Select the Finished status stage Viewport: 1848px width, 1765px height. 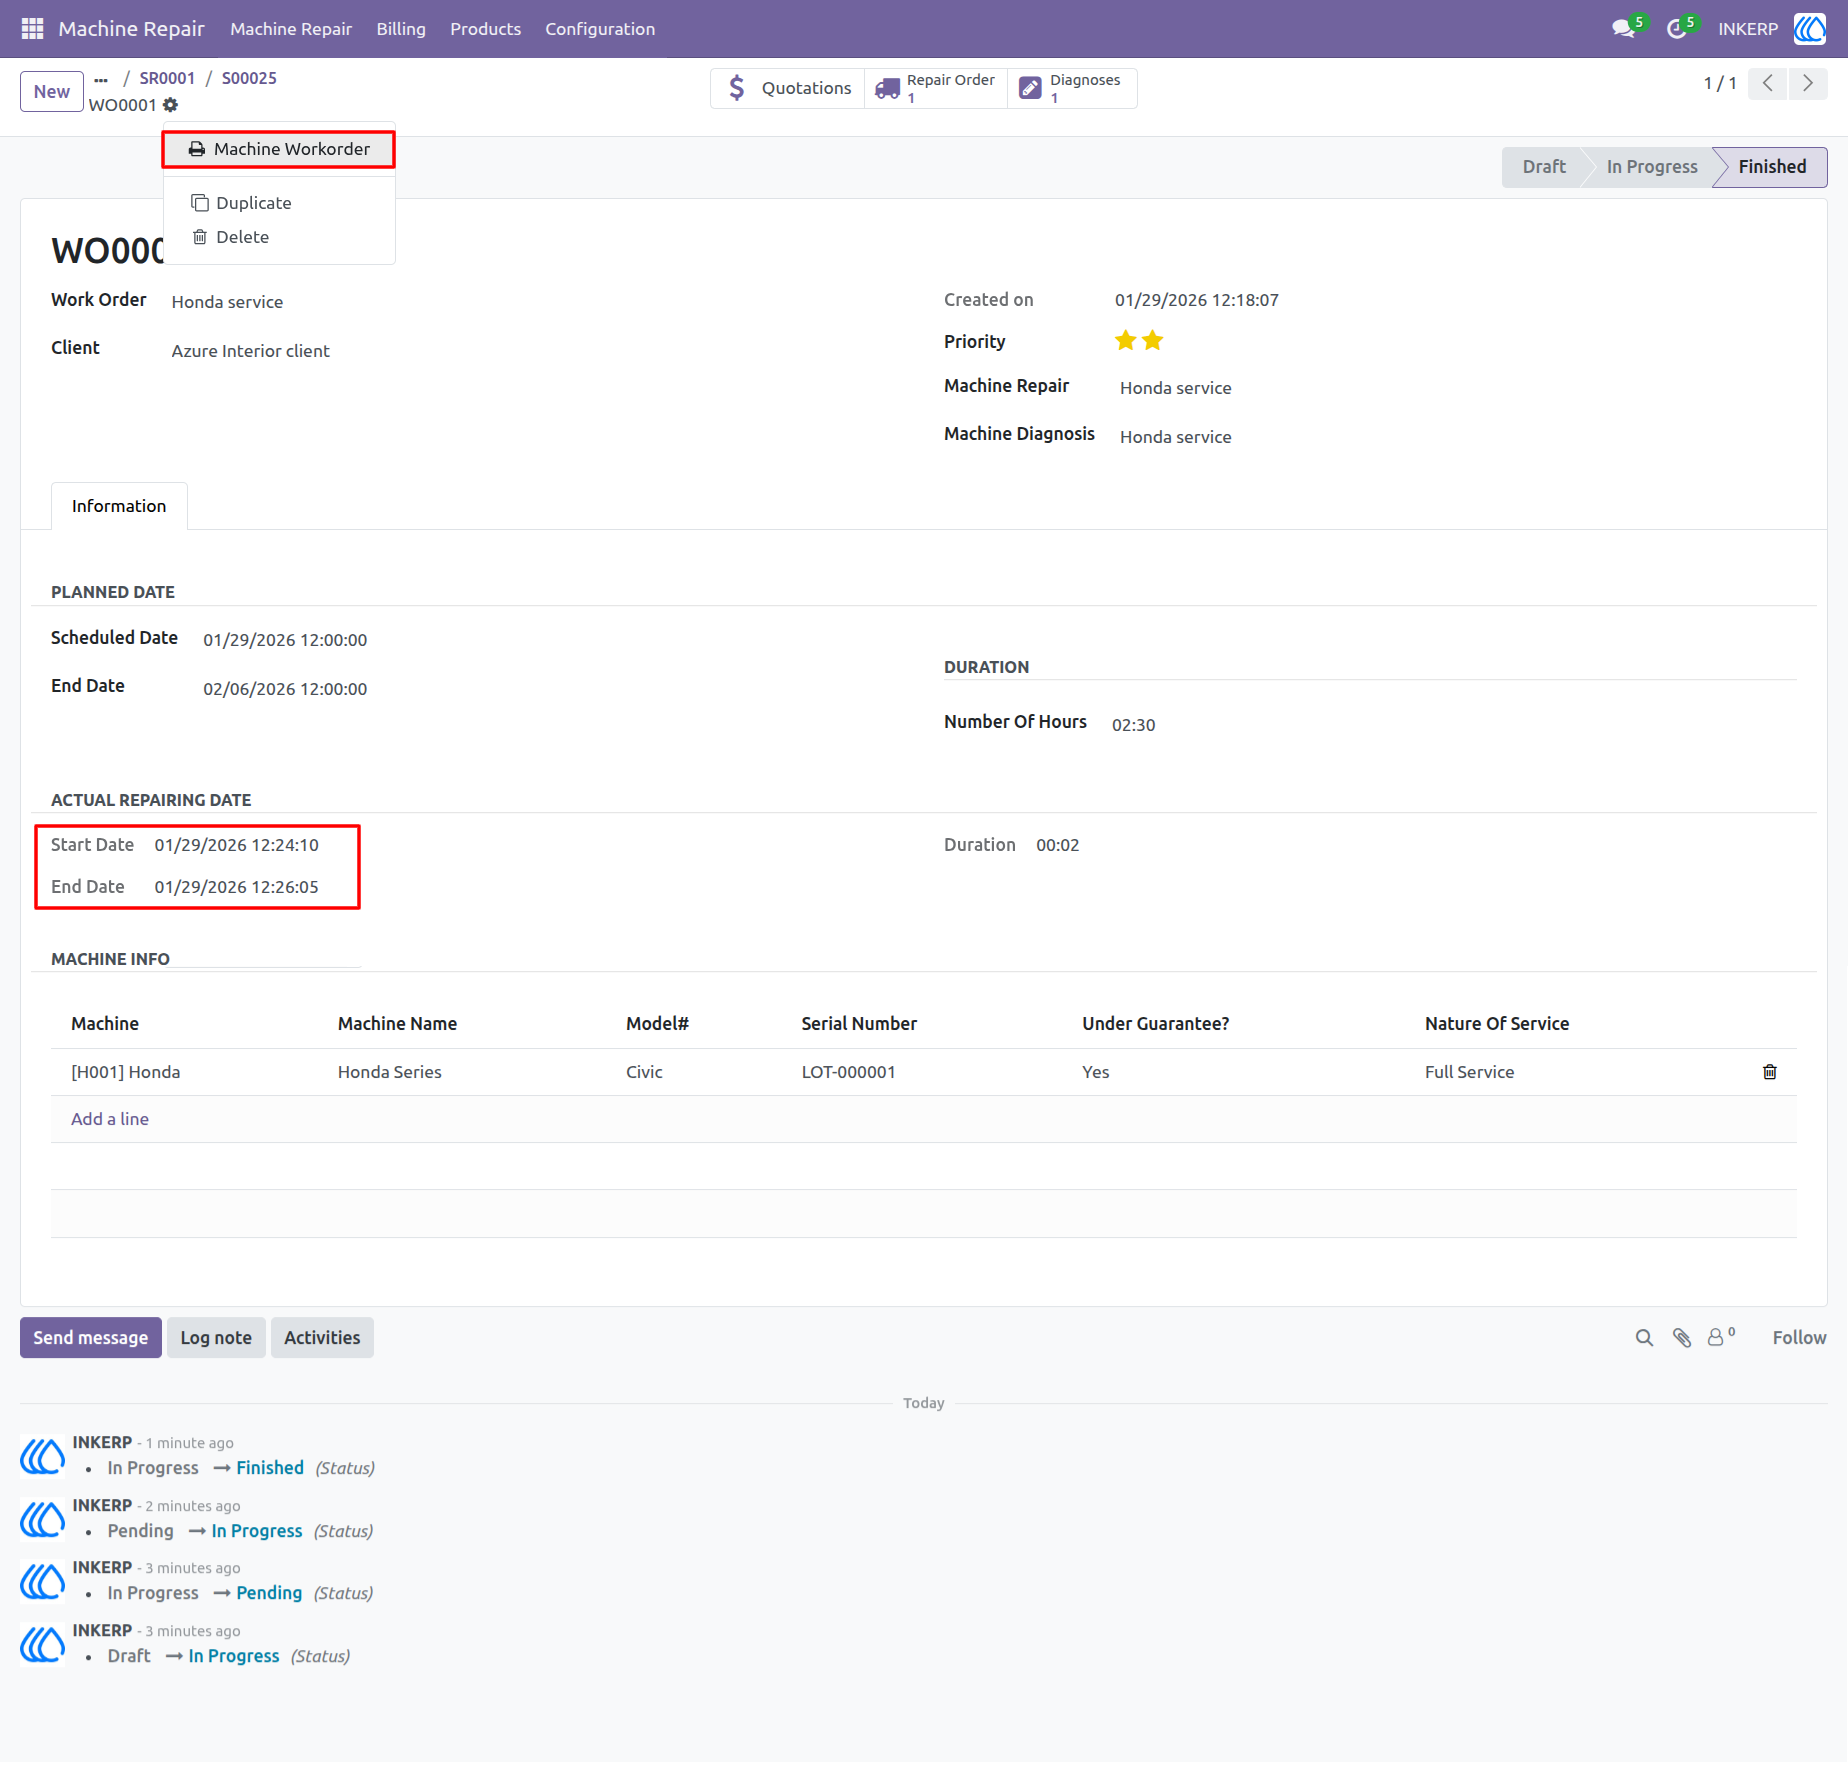[x=1772, y=167]
